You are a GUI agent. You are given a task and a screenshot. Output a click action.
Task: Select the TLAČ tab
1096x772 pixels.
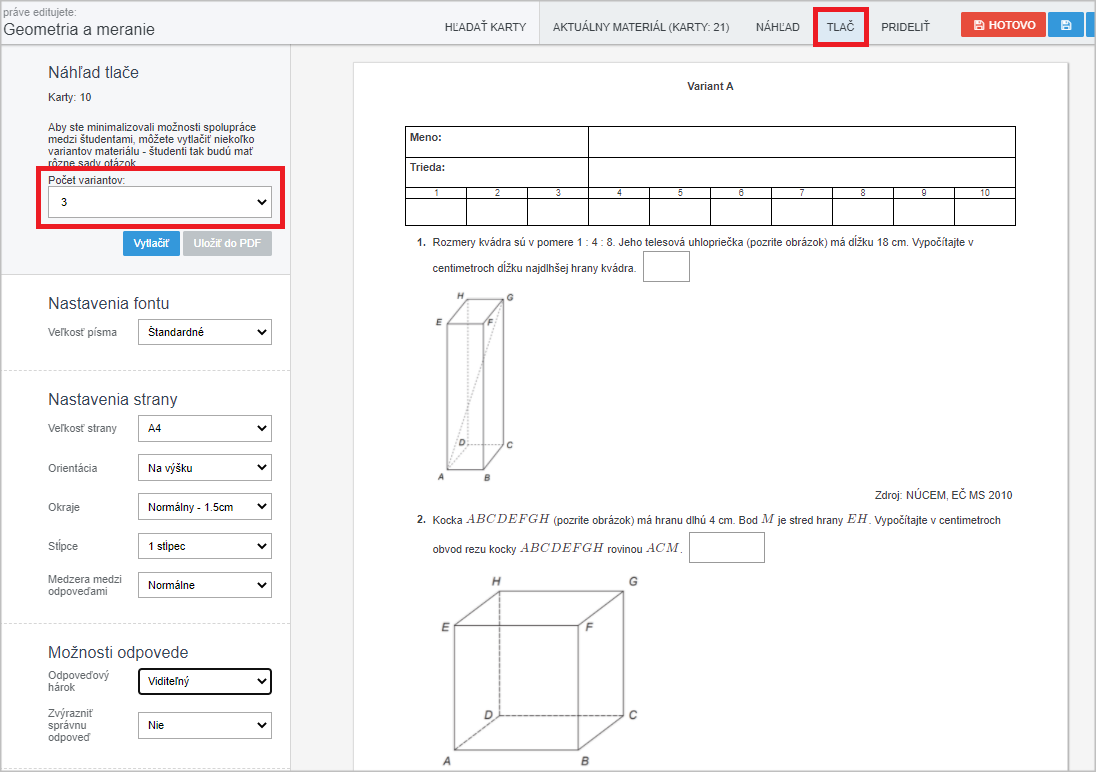(x=840, y=27)
